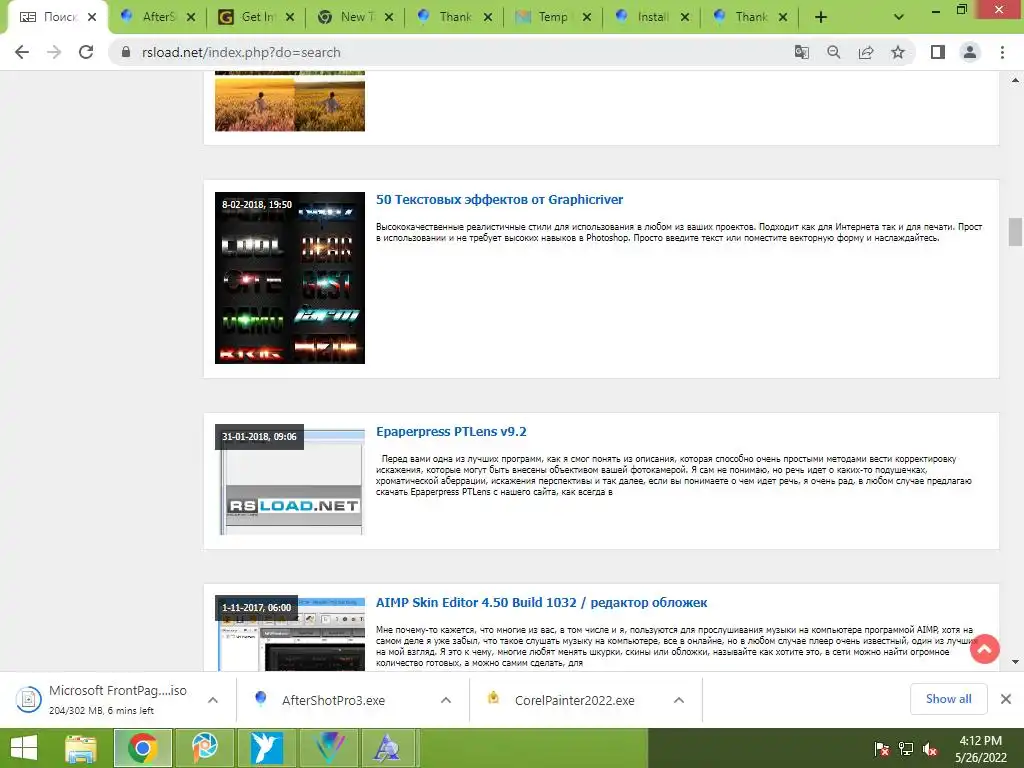This screenshot has height=768, width=1024.
Task: Close the Get In tab
Action: (x=290, y=17)
